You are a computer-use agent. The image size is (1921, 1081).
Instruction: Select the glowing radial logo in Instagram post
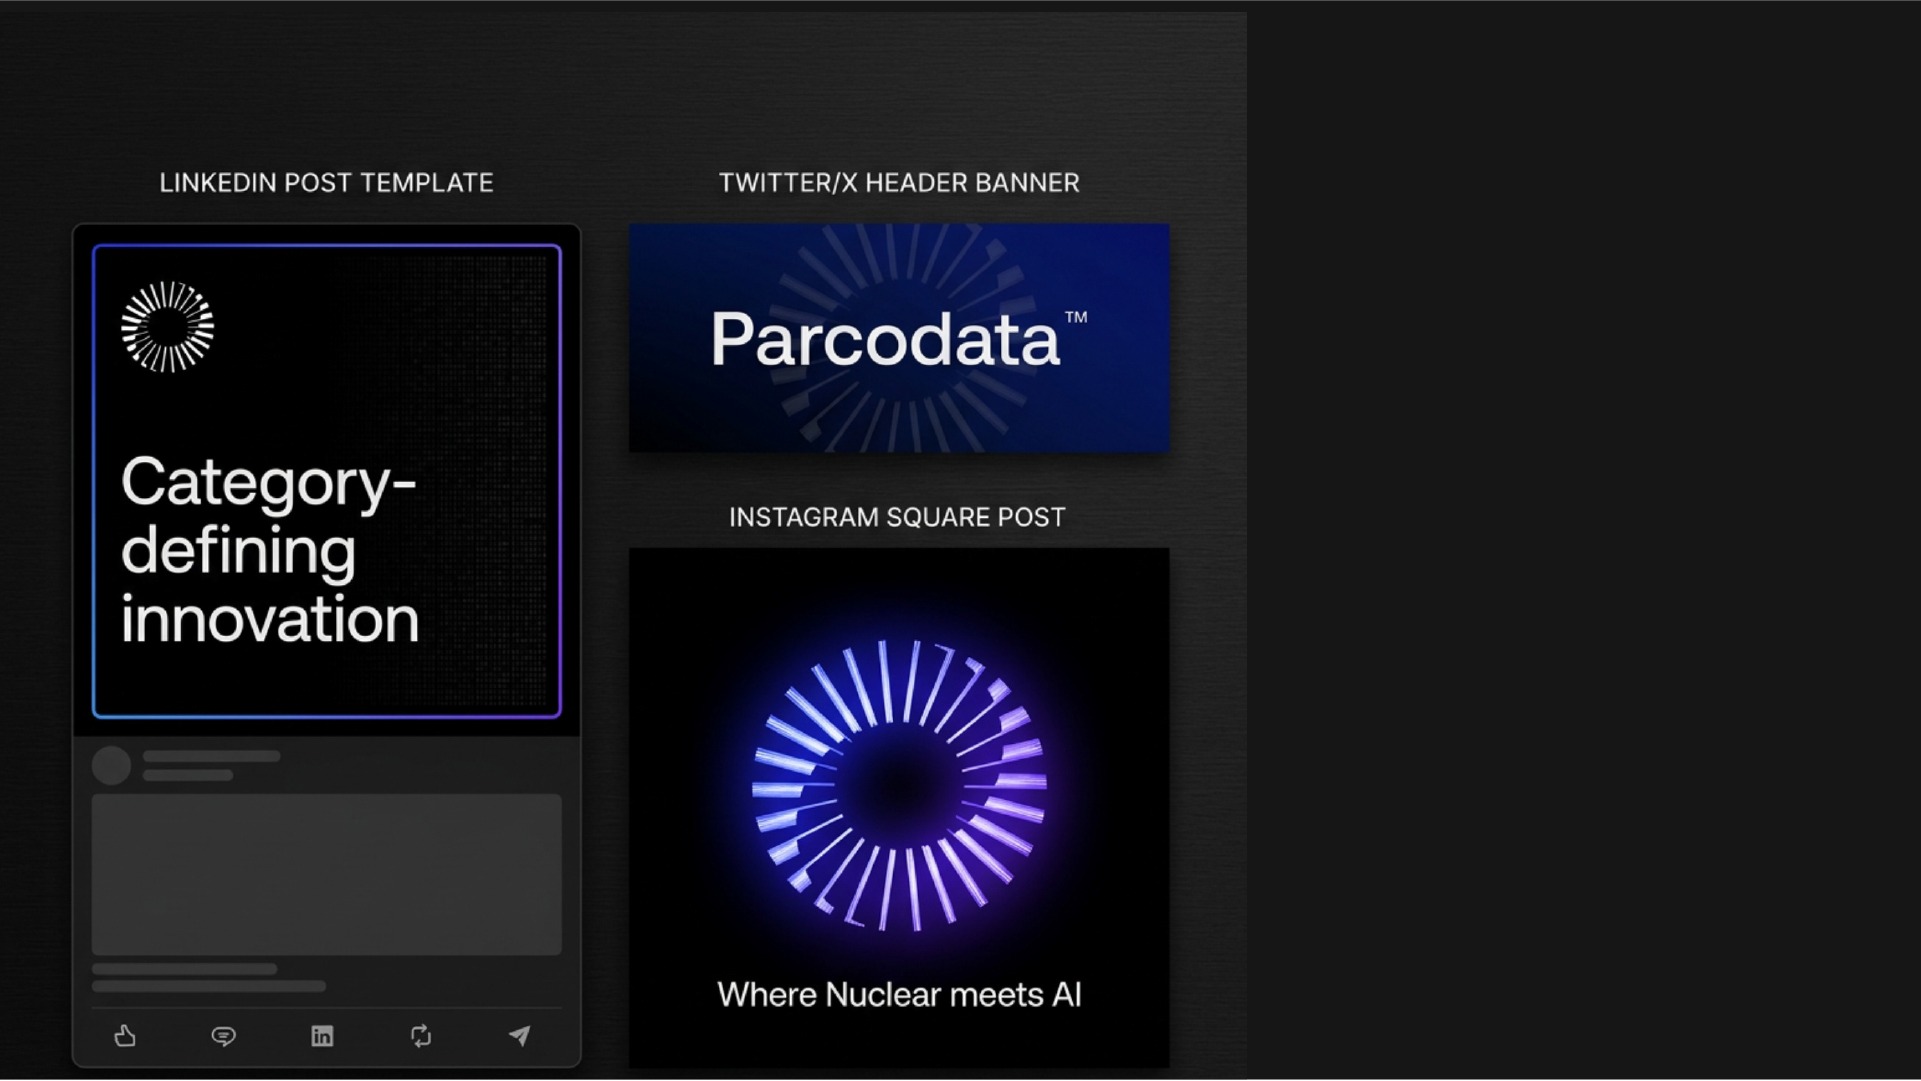click(899, 786)
